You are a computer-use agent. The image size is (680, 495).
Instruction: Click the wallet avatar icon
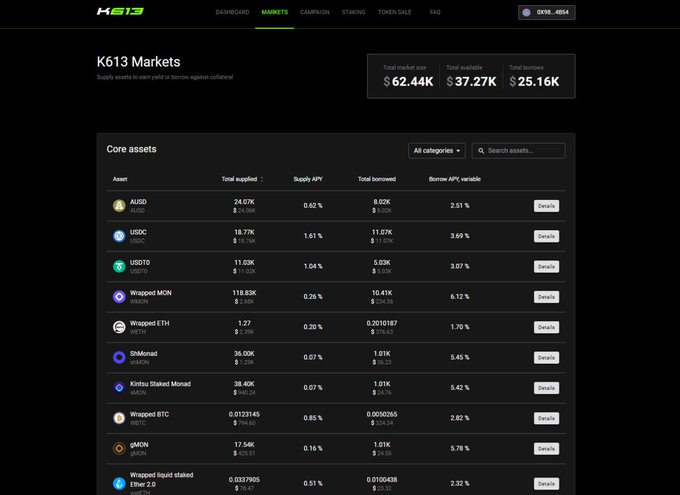(x=526, y=13)
